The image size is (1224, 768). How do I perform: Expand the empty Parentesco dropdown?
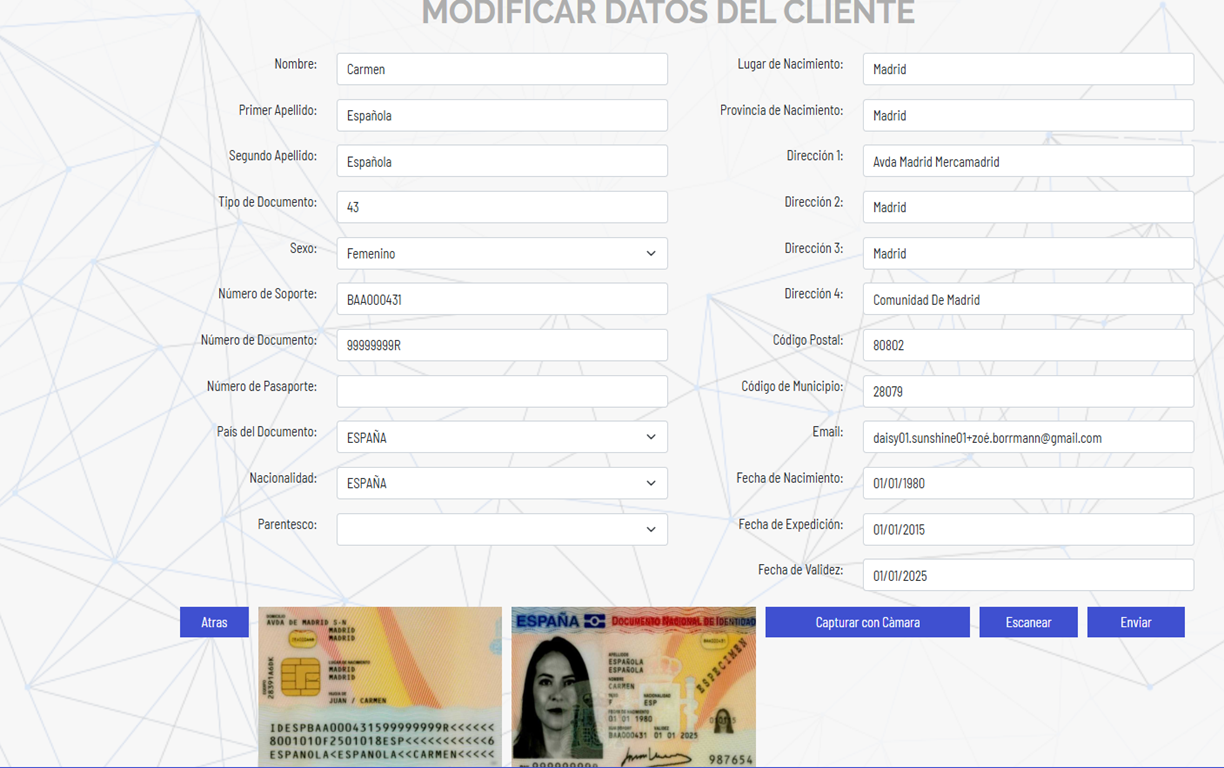(502, 529)
